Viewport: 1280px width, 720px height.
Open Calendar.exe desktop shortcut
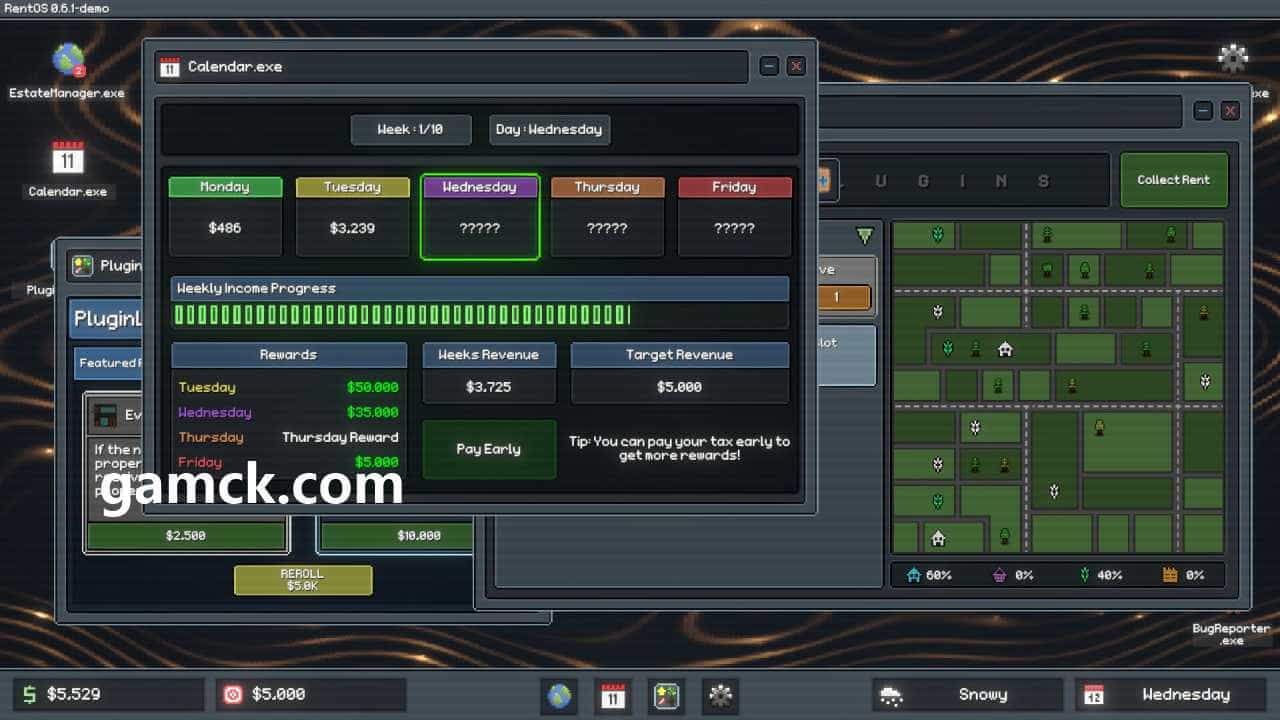tap(67, 160)
